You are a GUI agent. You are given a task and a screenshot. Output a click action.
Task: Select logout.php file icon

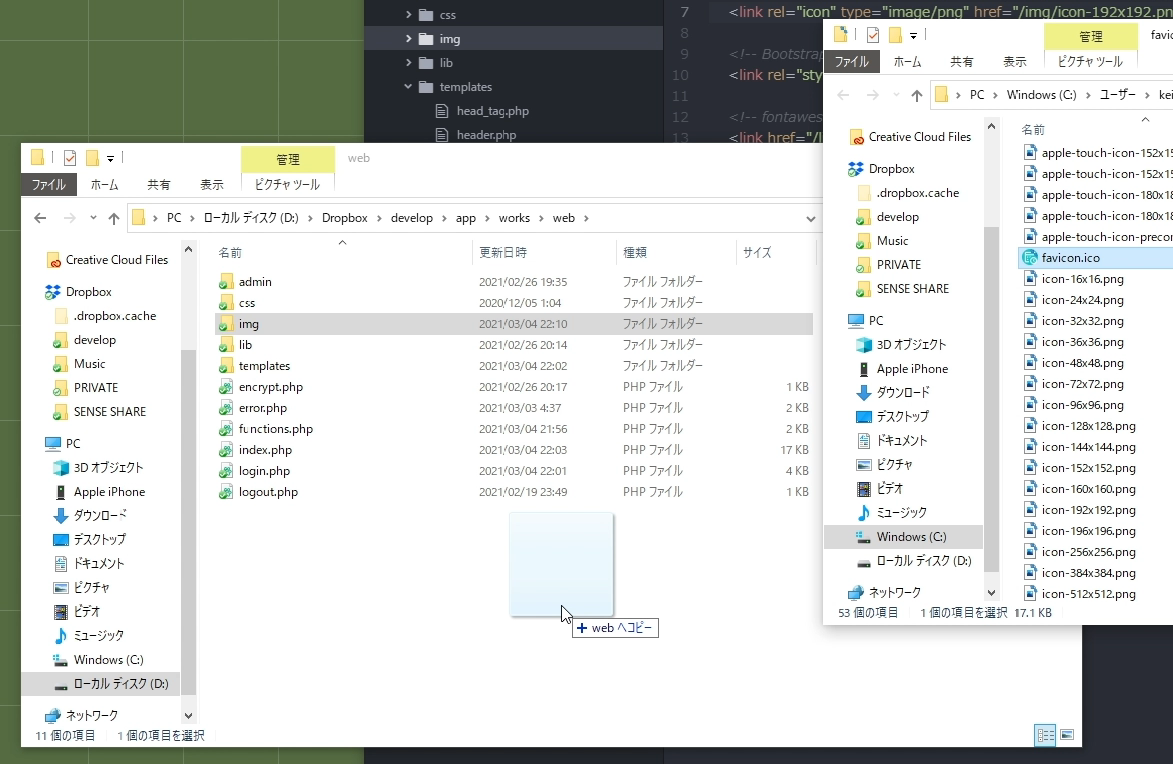(226, 492)
